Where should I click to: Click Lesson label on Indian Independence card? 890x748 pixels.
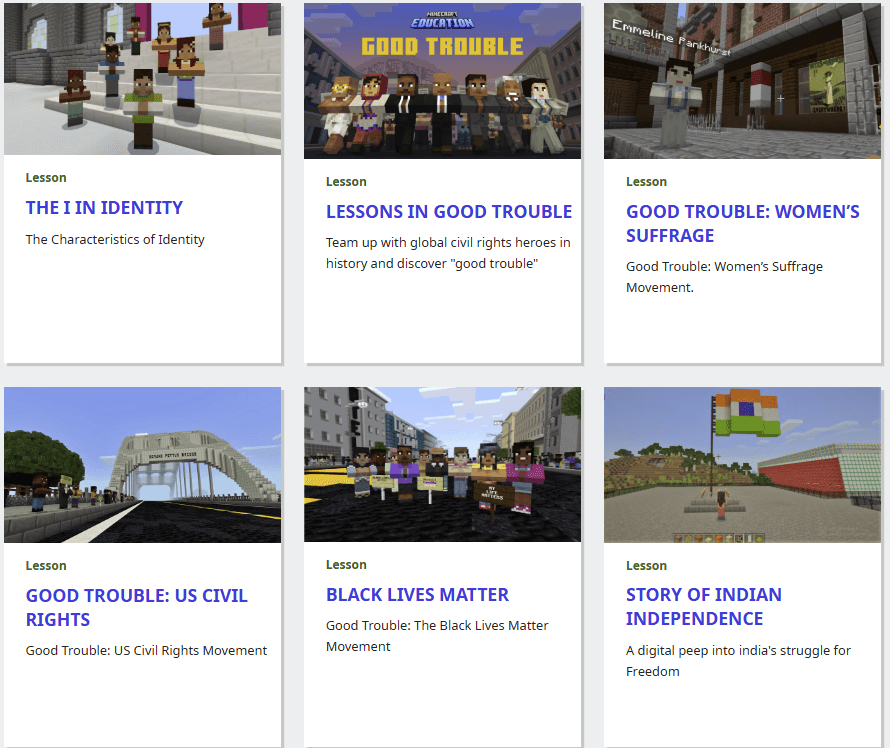point(646,566)
